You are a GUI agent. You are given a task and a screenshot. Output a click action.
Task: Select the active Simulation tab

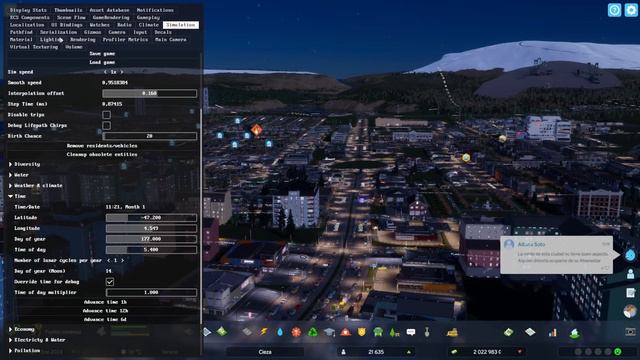coord(181,25)
